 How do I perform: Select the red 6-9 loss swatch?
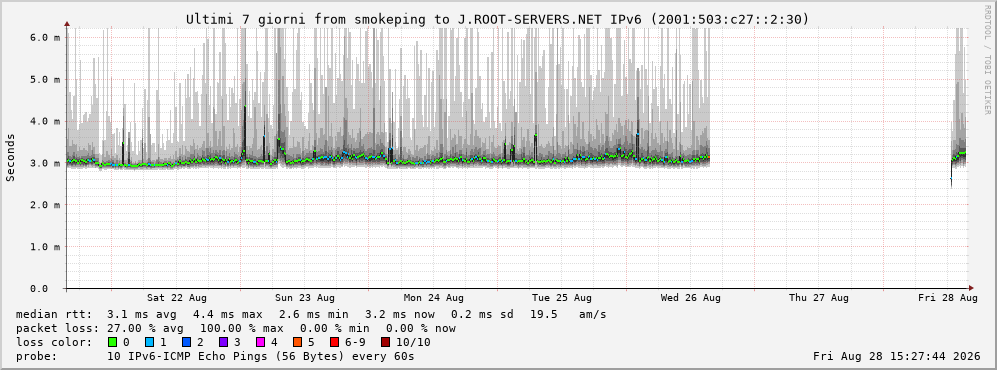[334, 342]
